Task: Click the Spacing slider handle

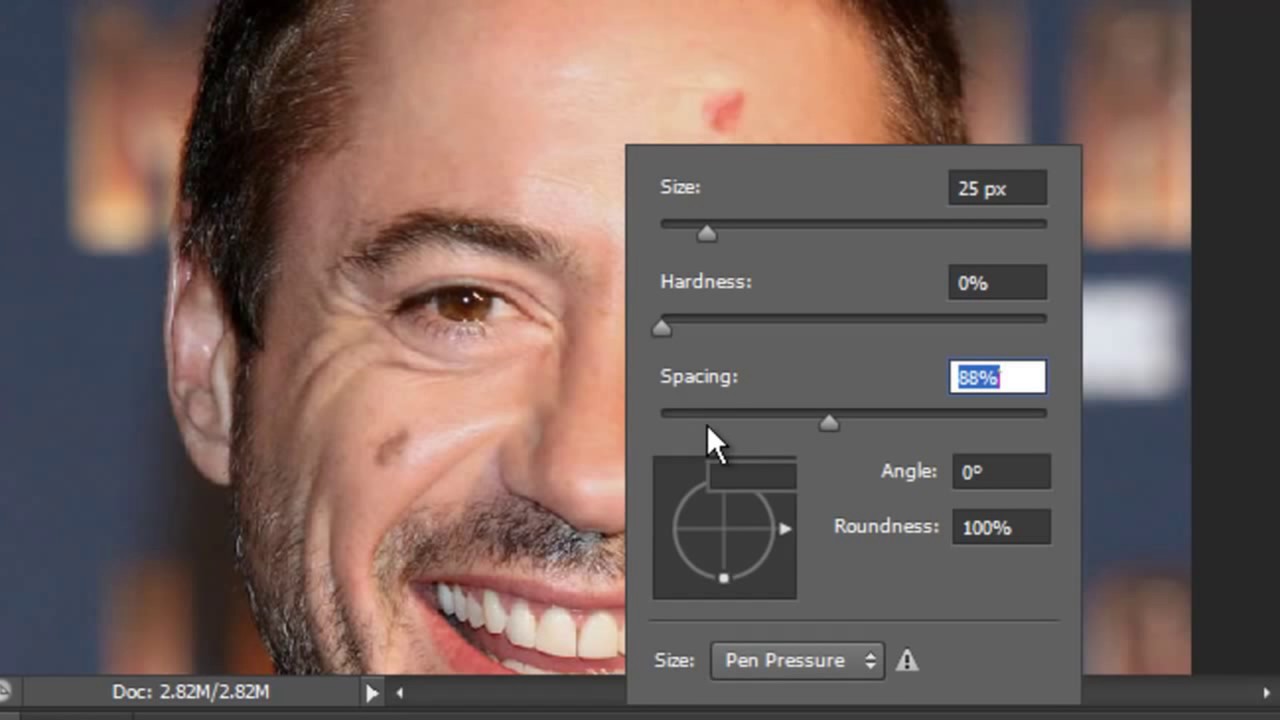Action: [x=829, y=423]
